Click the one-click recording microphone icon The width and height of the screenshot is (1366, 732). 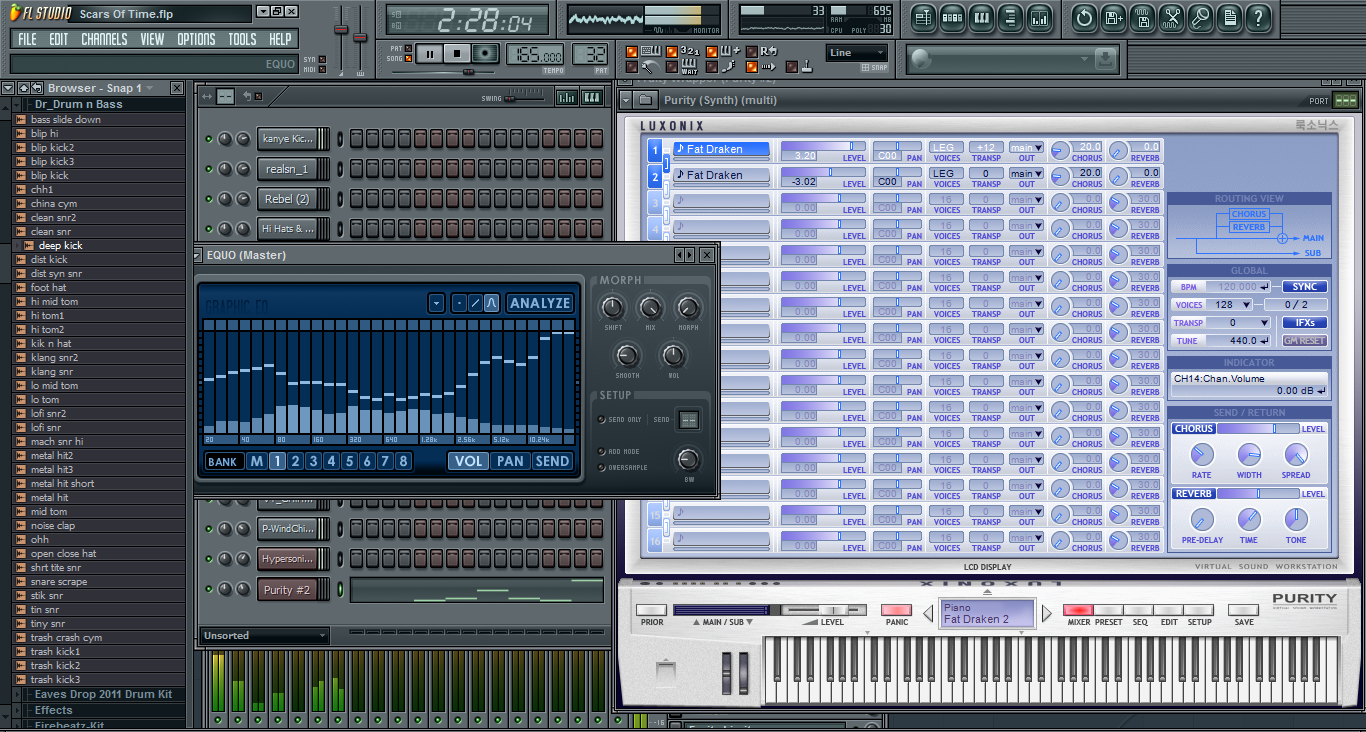[1200, 17]
